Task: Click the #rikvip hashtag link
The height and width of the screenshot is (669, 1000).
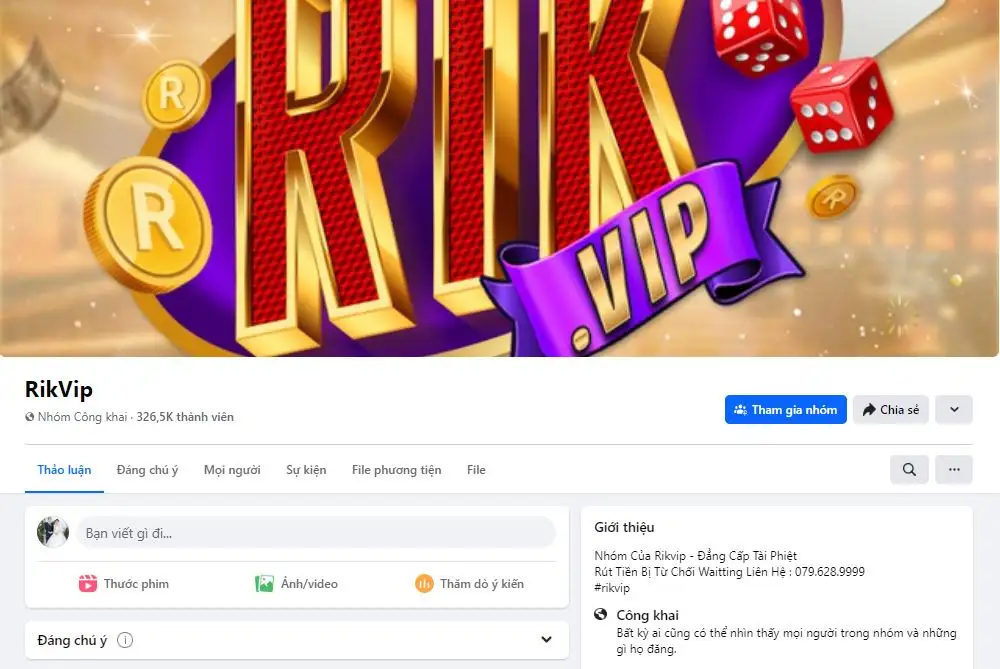Action: [x=612, y=588]
